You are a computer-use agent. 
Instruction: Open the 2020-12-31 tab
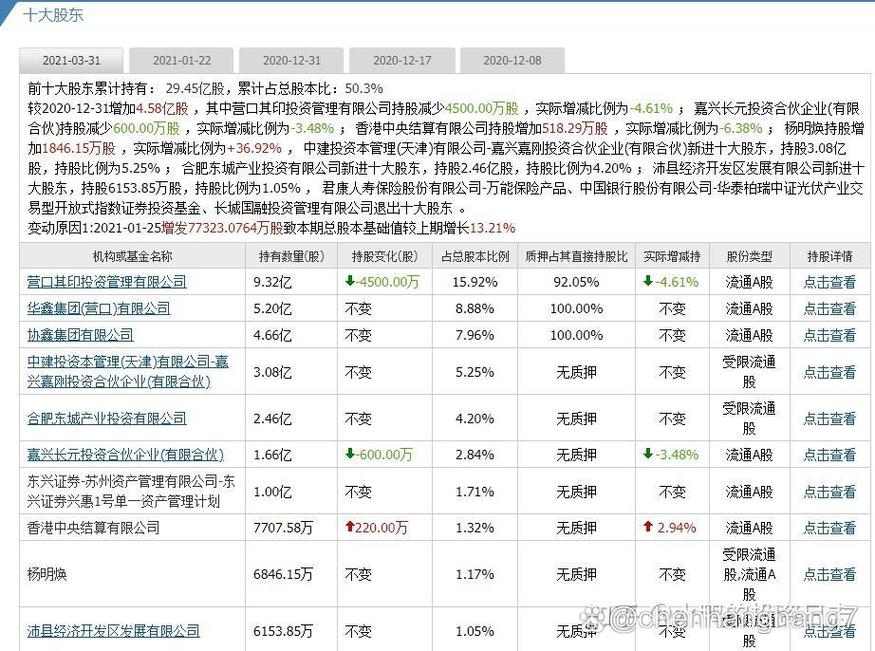pos(291,60)
